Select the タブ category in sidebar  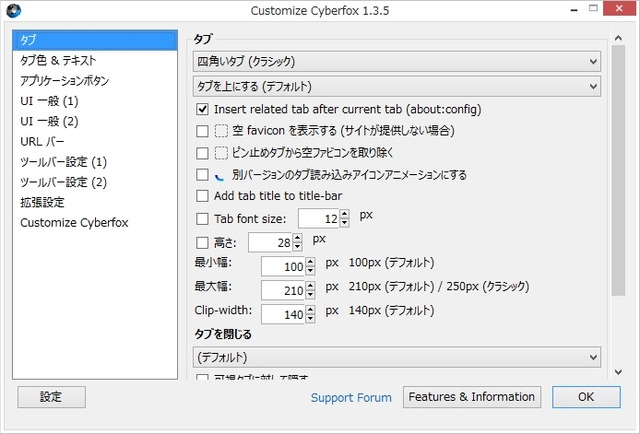tap(95, 40)
